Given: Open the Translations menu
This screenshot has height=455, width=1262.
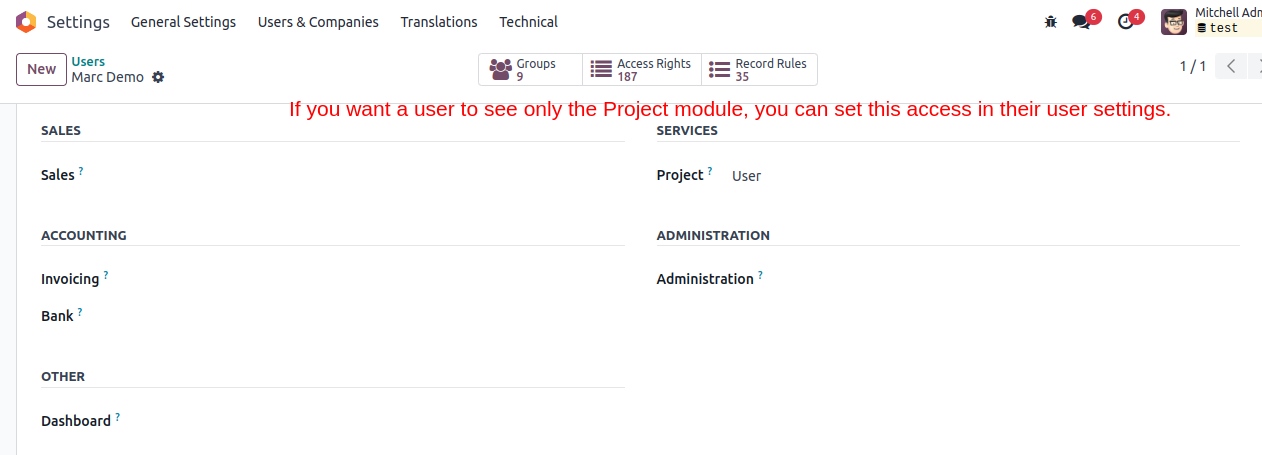Looking at the screenshot, I should point(439,22).
